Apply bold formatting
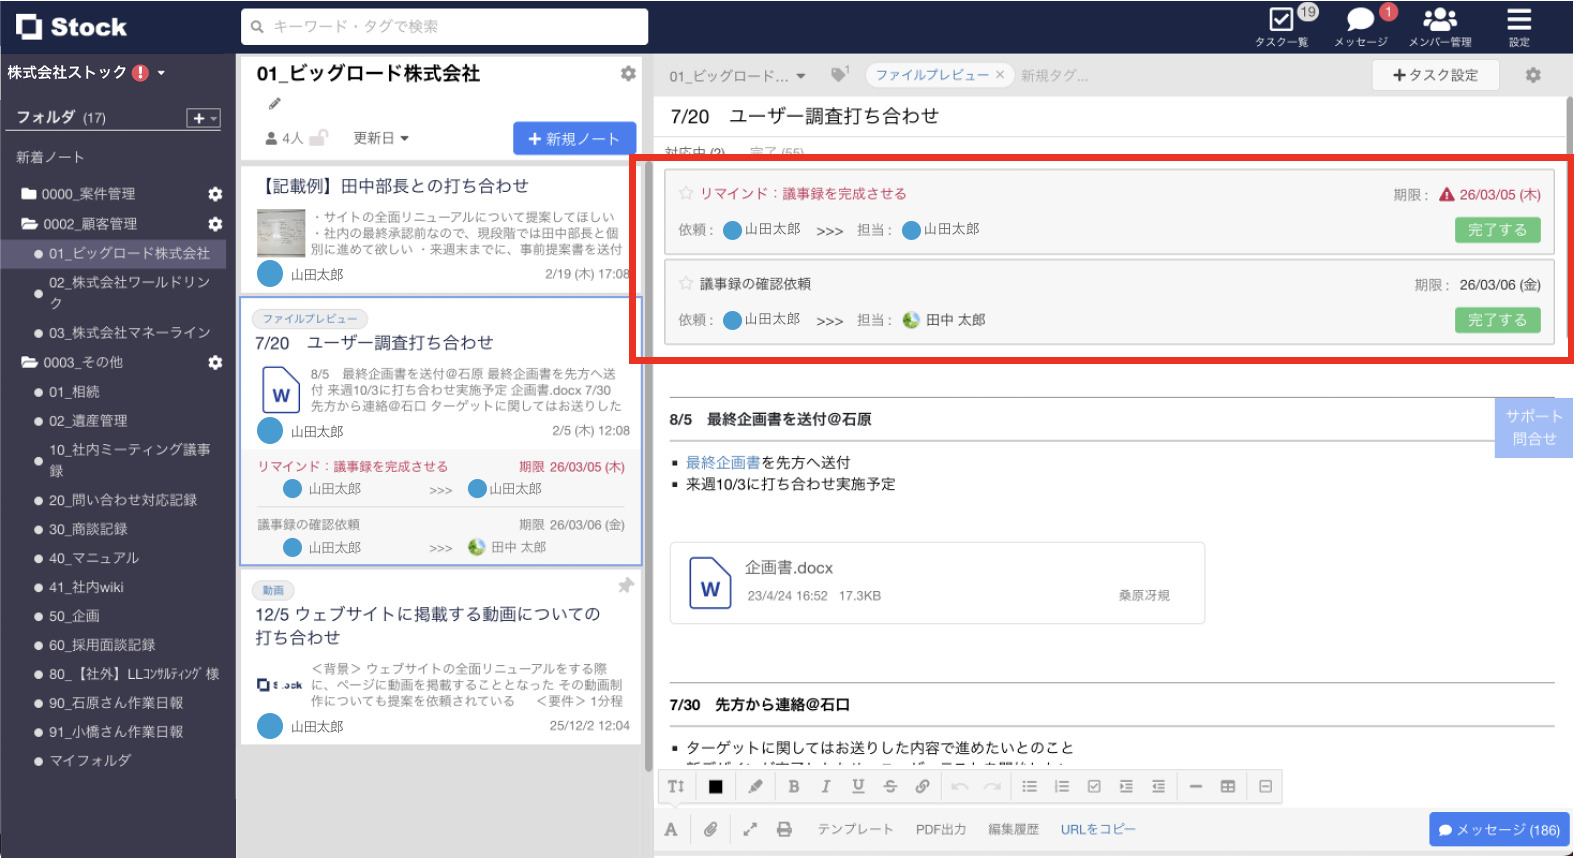1574x858 pixels. click(794, 786)
